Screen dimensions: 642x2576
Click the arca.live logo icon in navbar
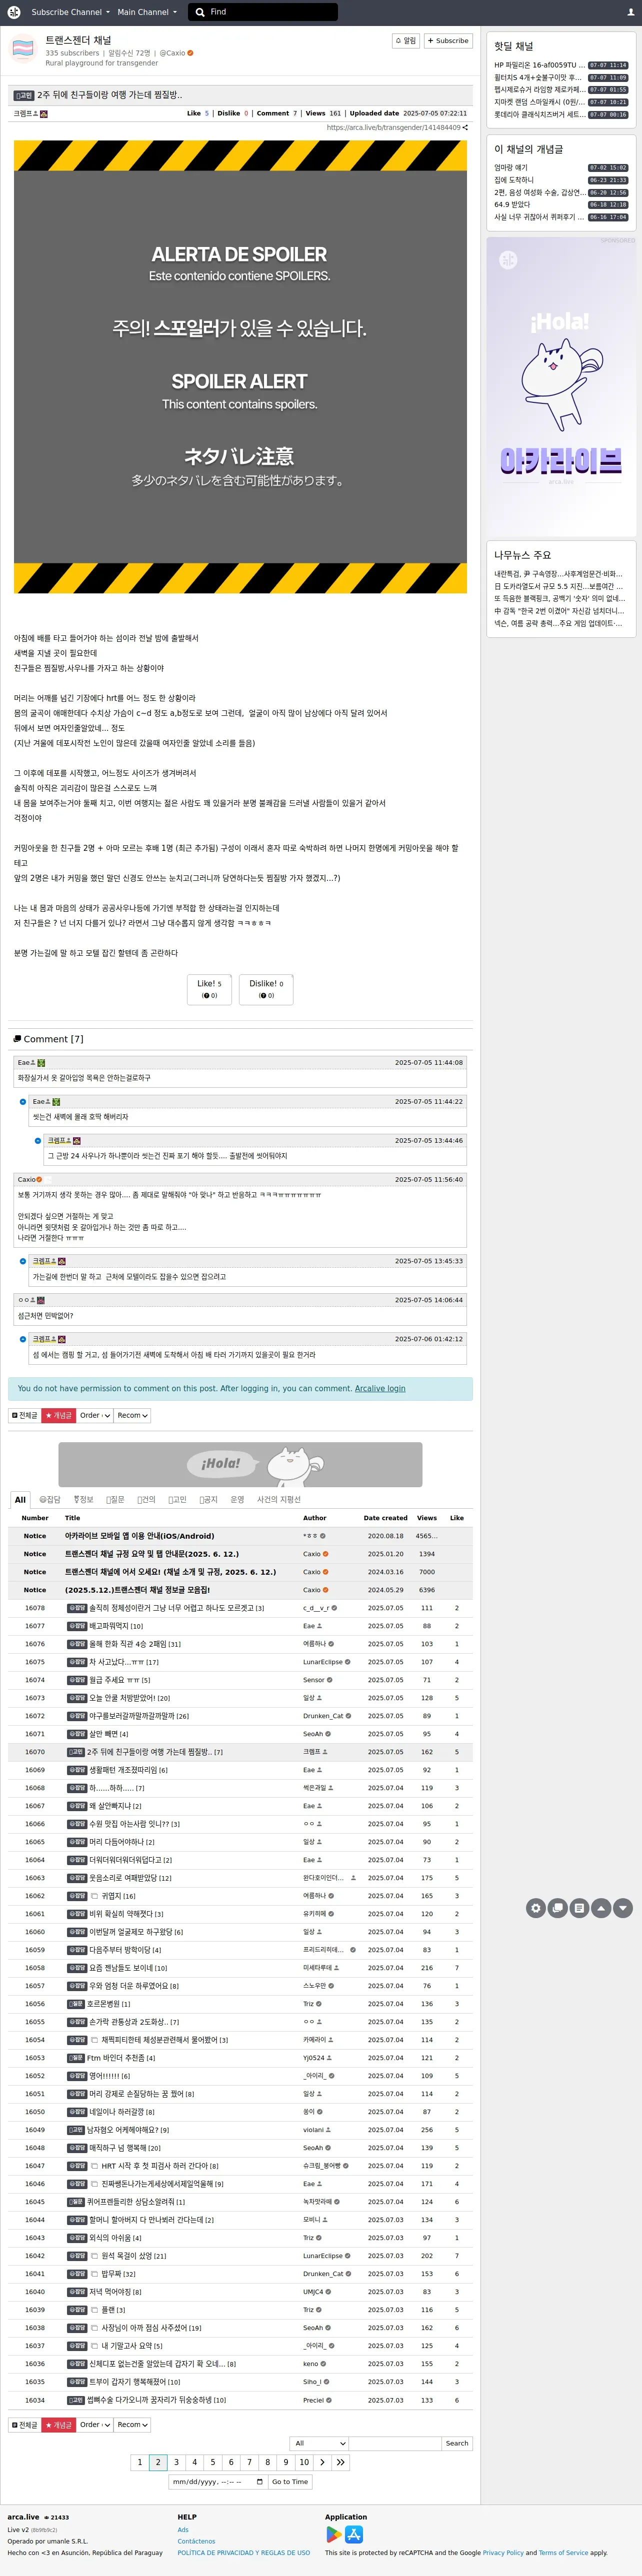(x=14, y=12)
